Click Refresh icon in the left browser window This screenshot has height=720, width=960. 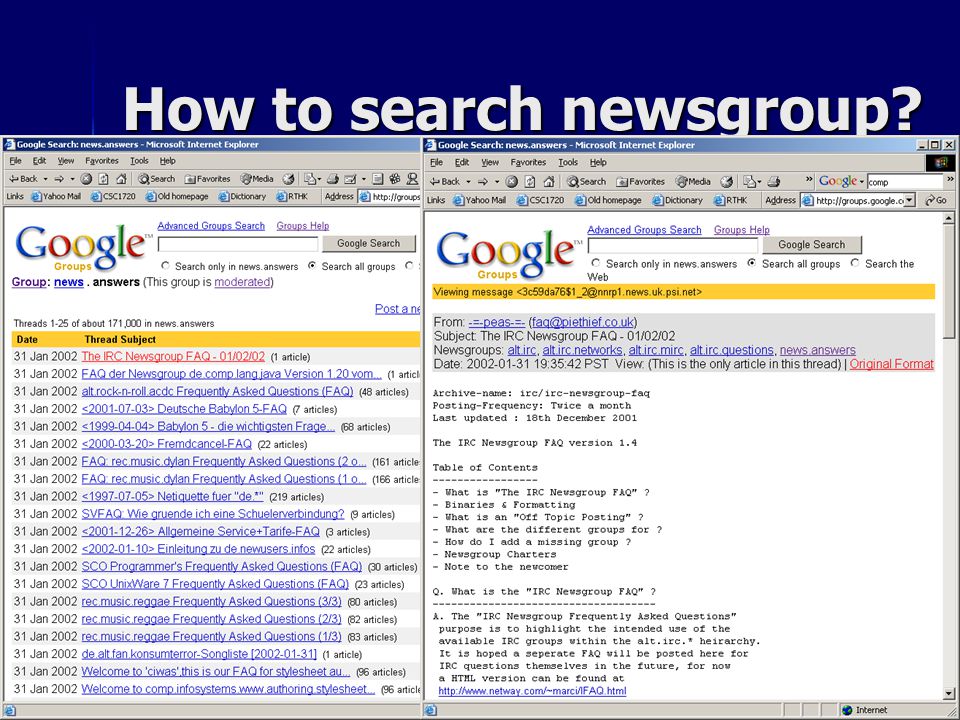pyautogui.click(x=103, y=179)
